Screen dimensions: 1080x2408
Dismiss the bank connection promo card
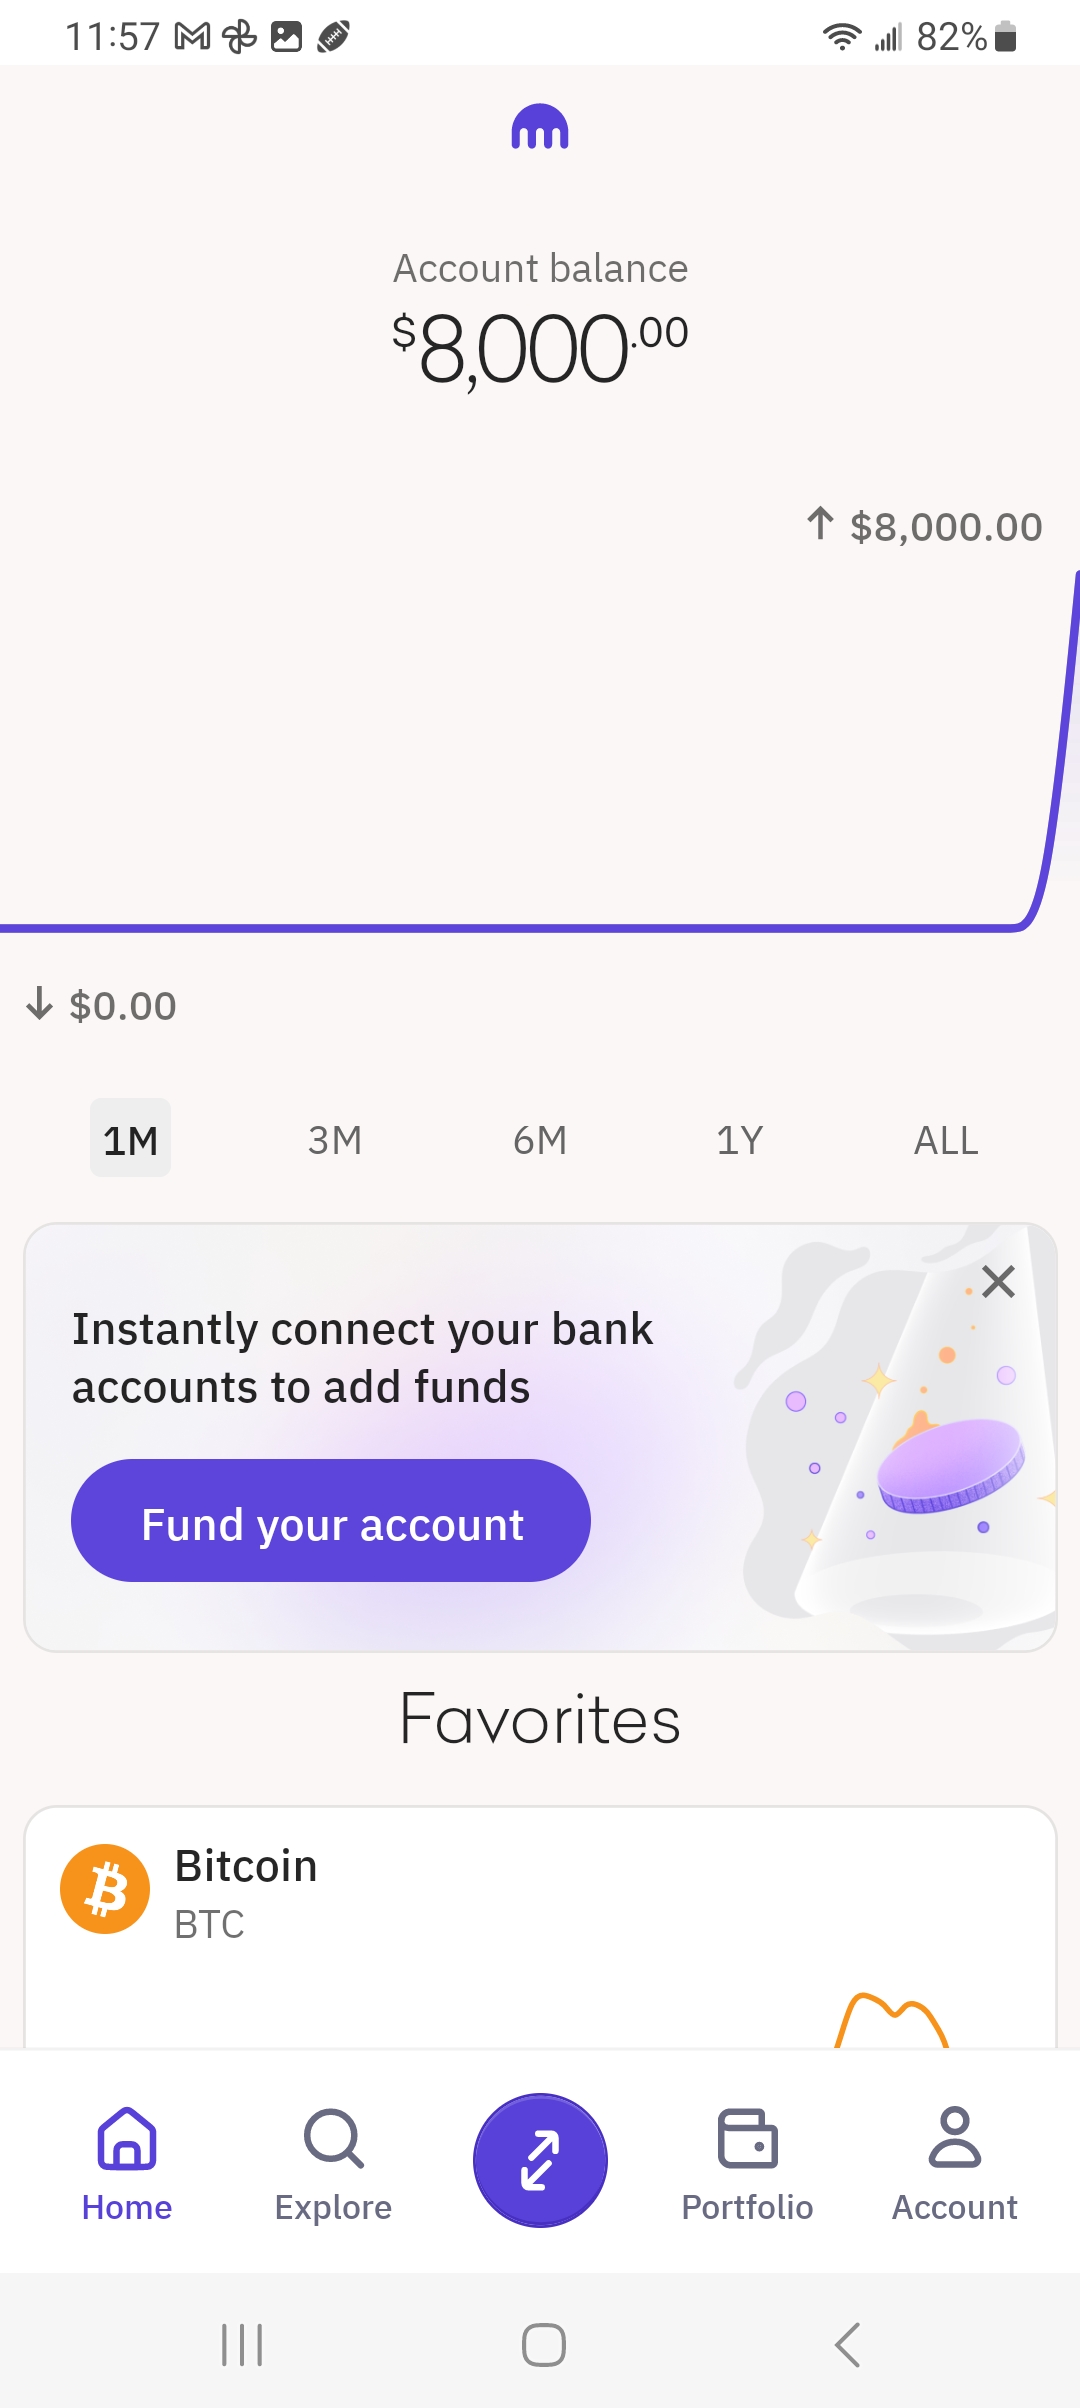tap(998, 1281)
